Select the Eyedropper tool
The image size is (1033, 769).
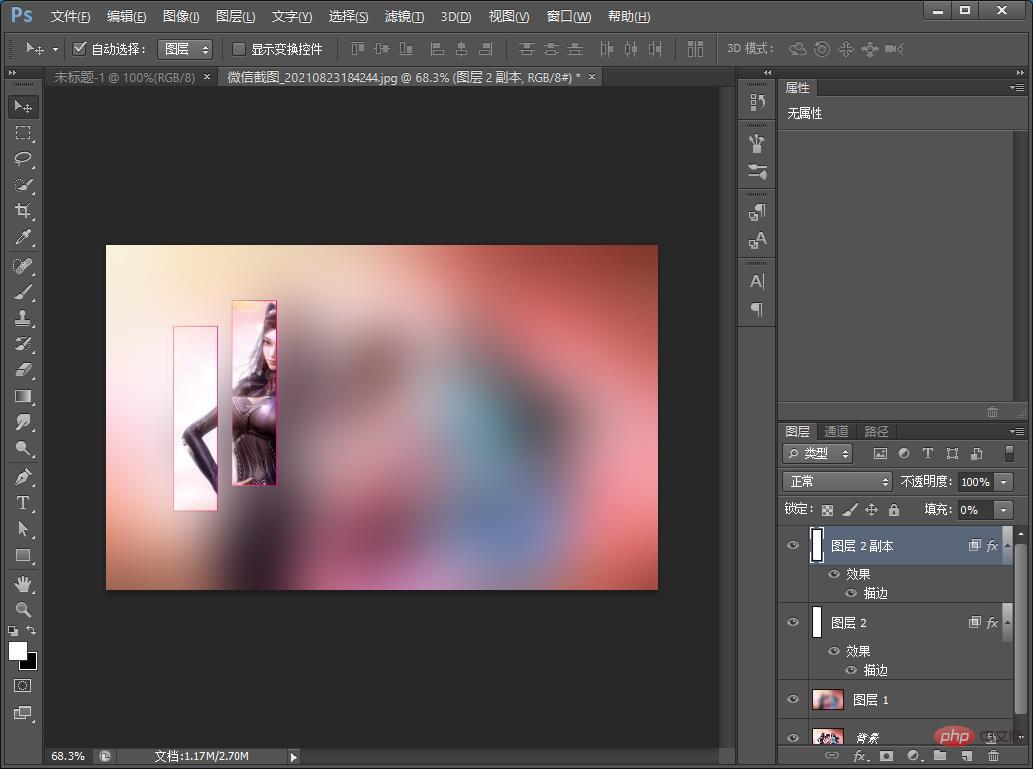coord(23,237)
